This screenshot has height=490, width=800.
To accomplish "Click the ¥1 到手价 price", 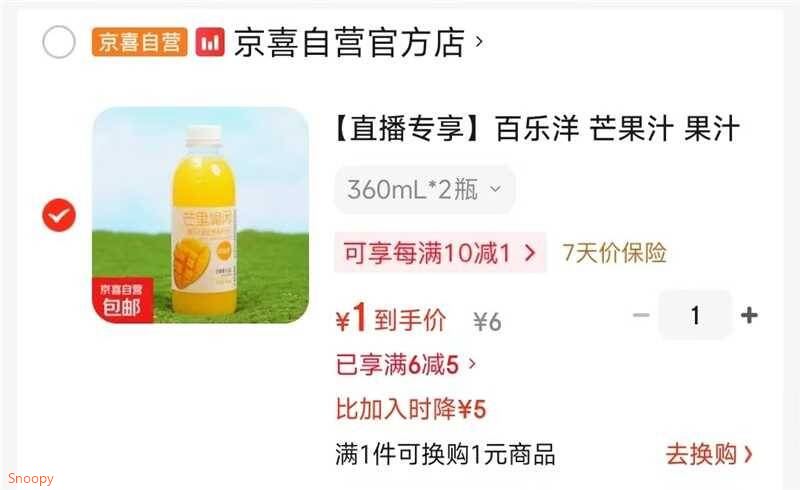I will [391, 319].
